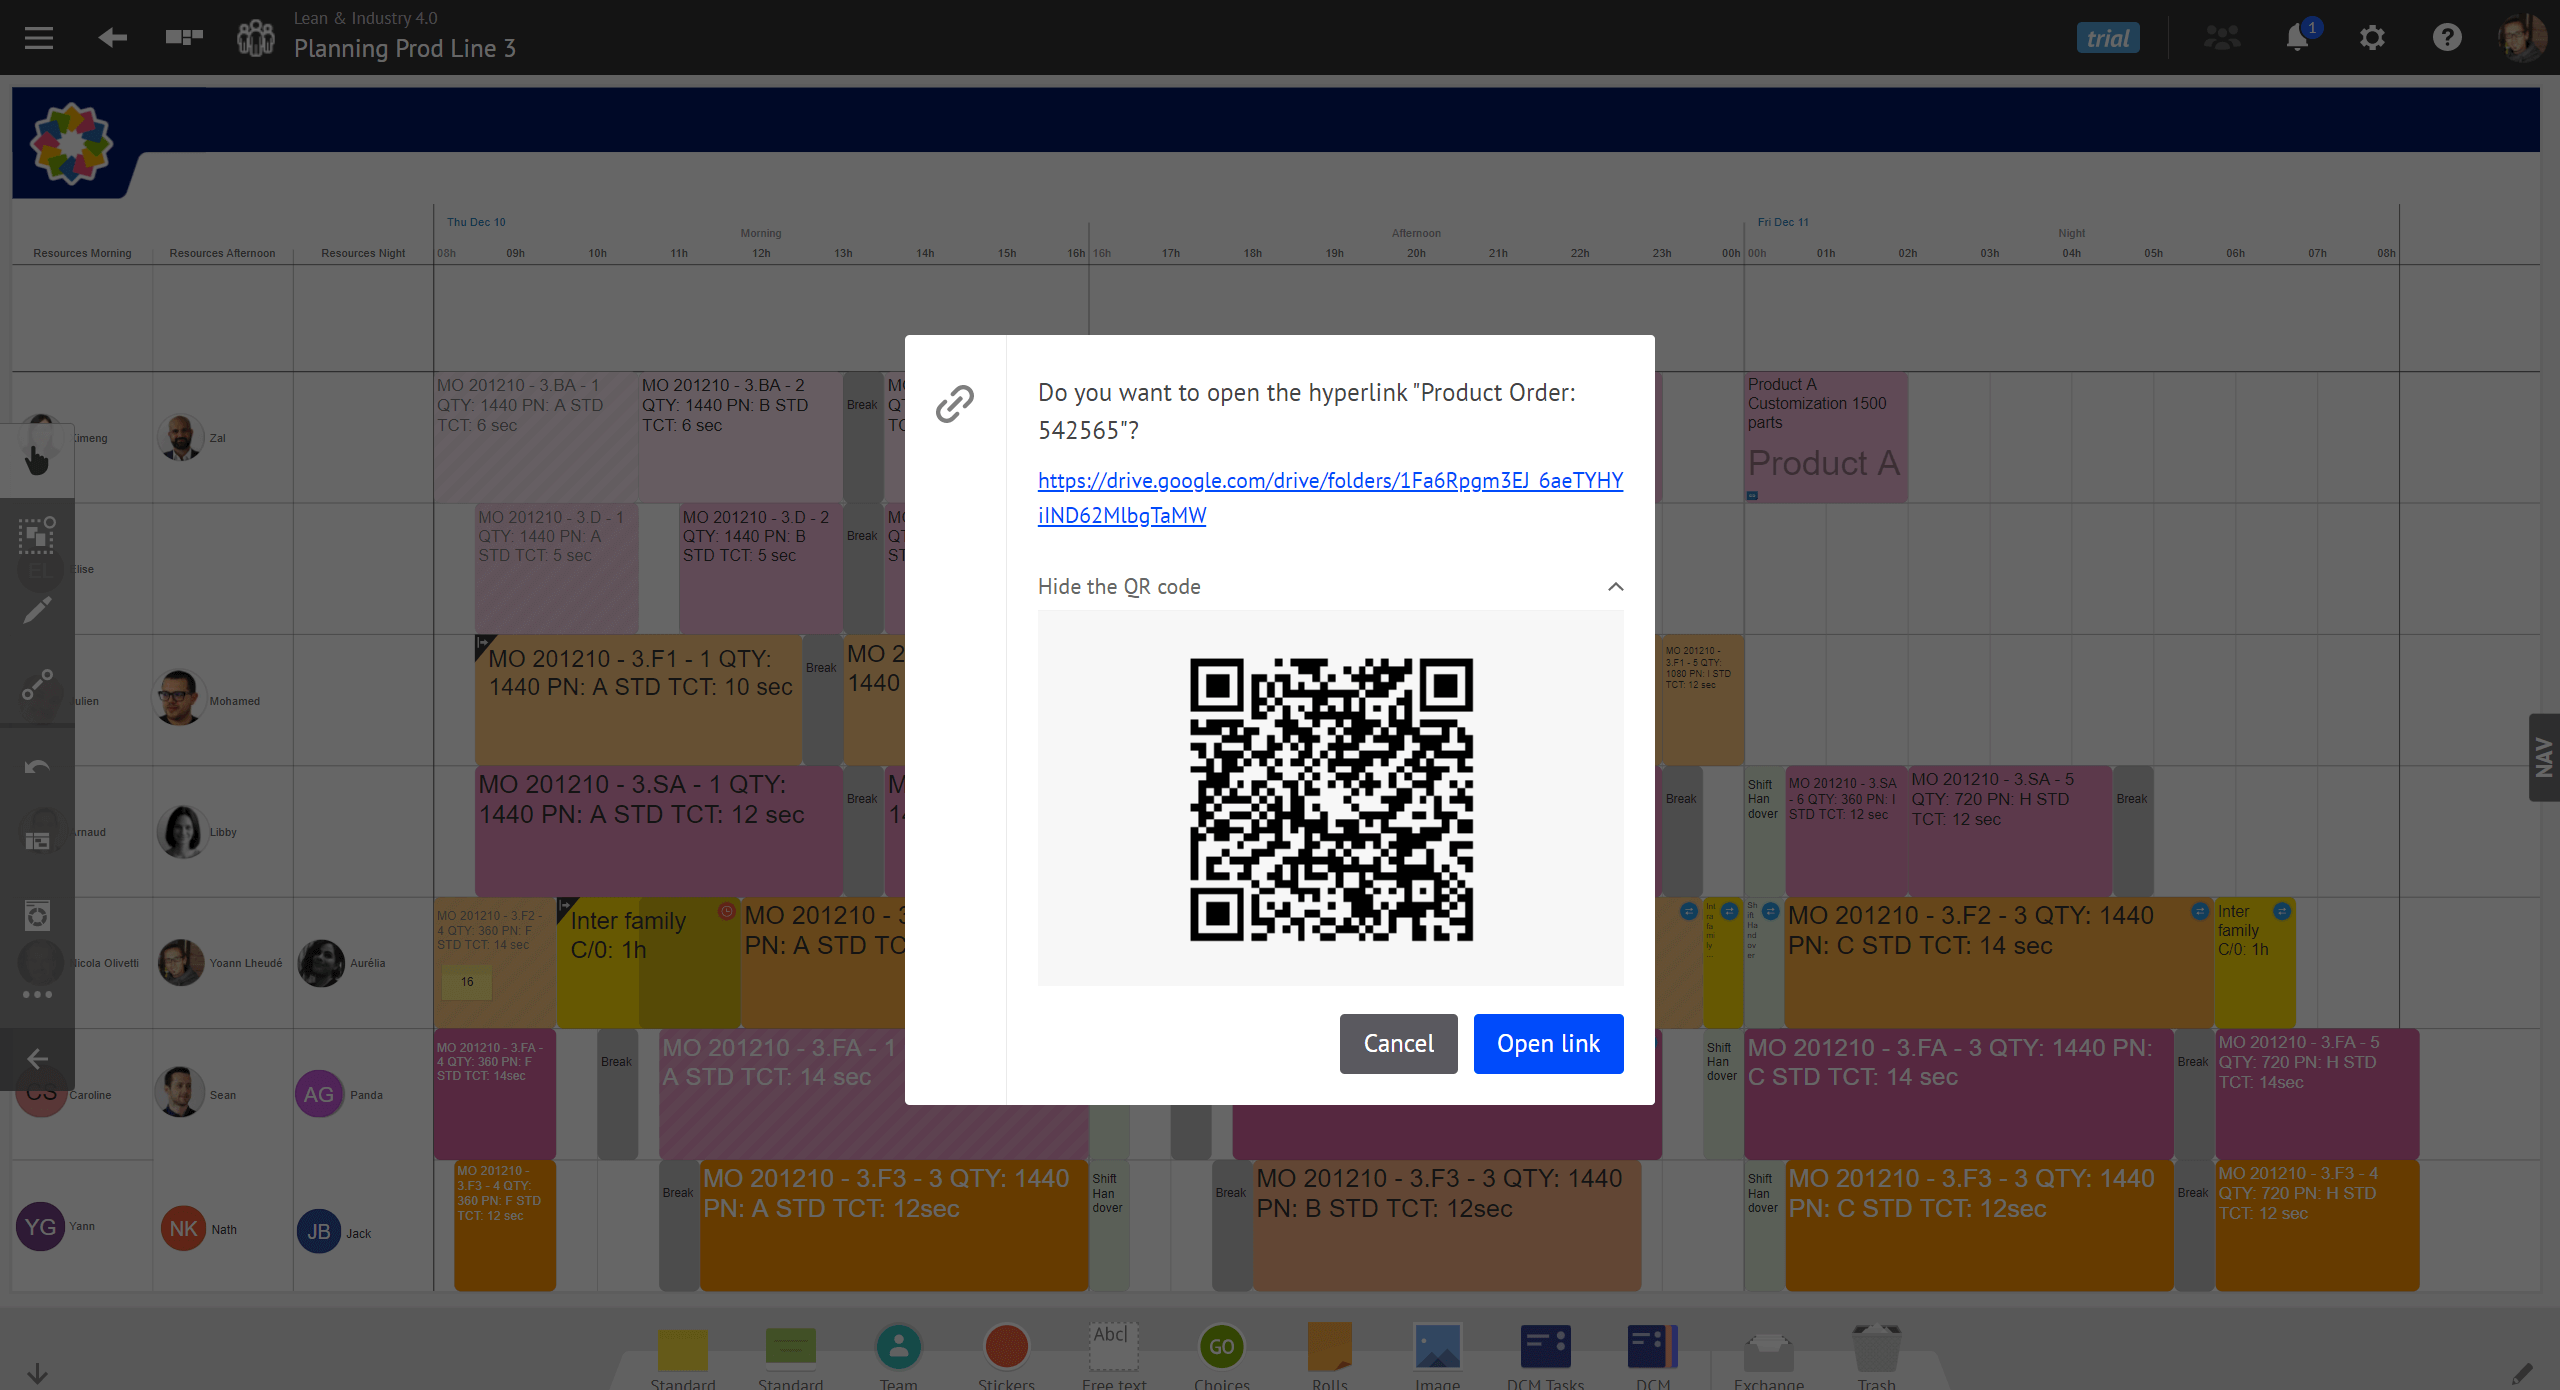Select the connector link tool
2560x1390 pixels.
pyautogui.click(x=37, y=686)
